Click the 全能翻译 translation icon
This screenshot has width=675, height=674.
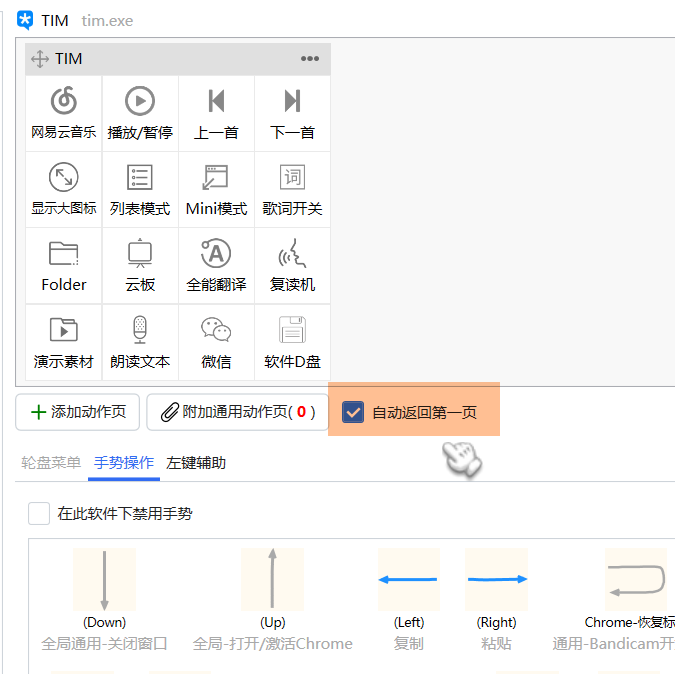(216, 253)
